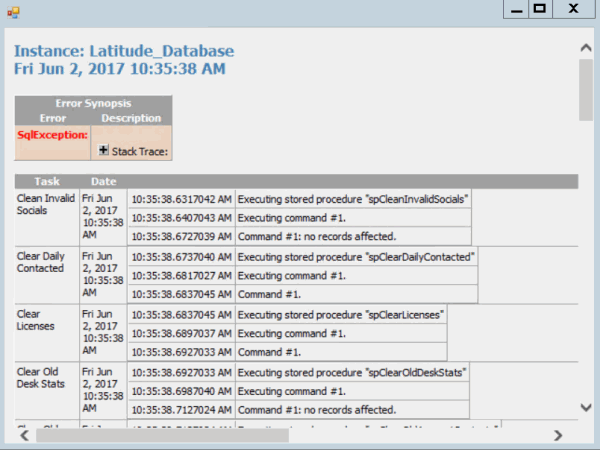Click timestamp 10:35:38.7127024 AM

pyautogui.click(x=181, y=410)
